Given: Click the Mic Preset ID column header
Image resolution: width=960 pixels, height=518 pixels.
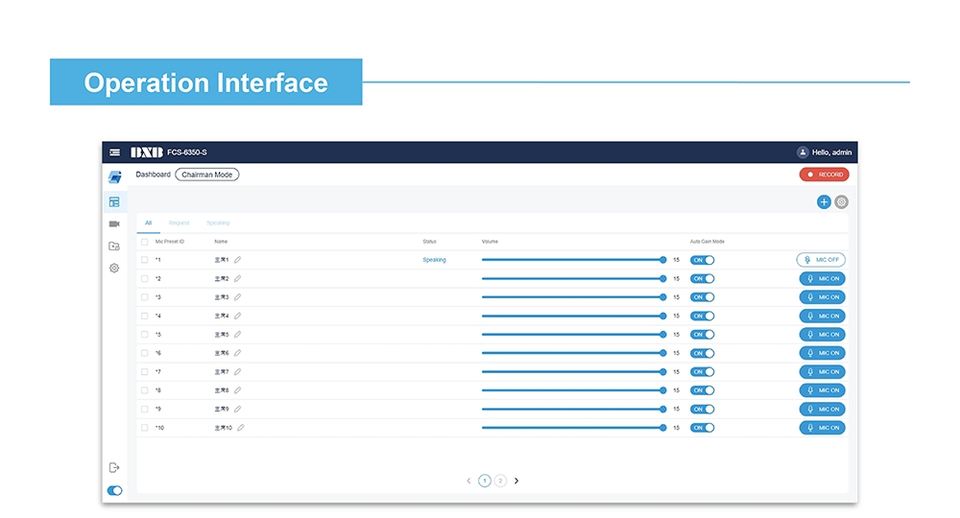Looking at the screenshot, I should (x=170, y=242).
